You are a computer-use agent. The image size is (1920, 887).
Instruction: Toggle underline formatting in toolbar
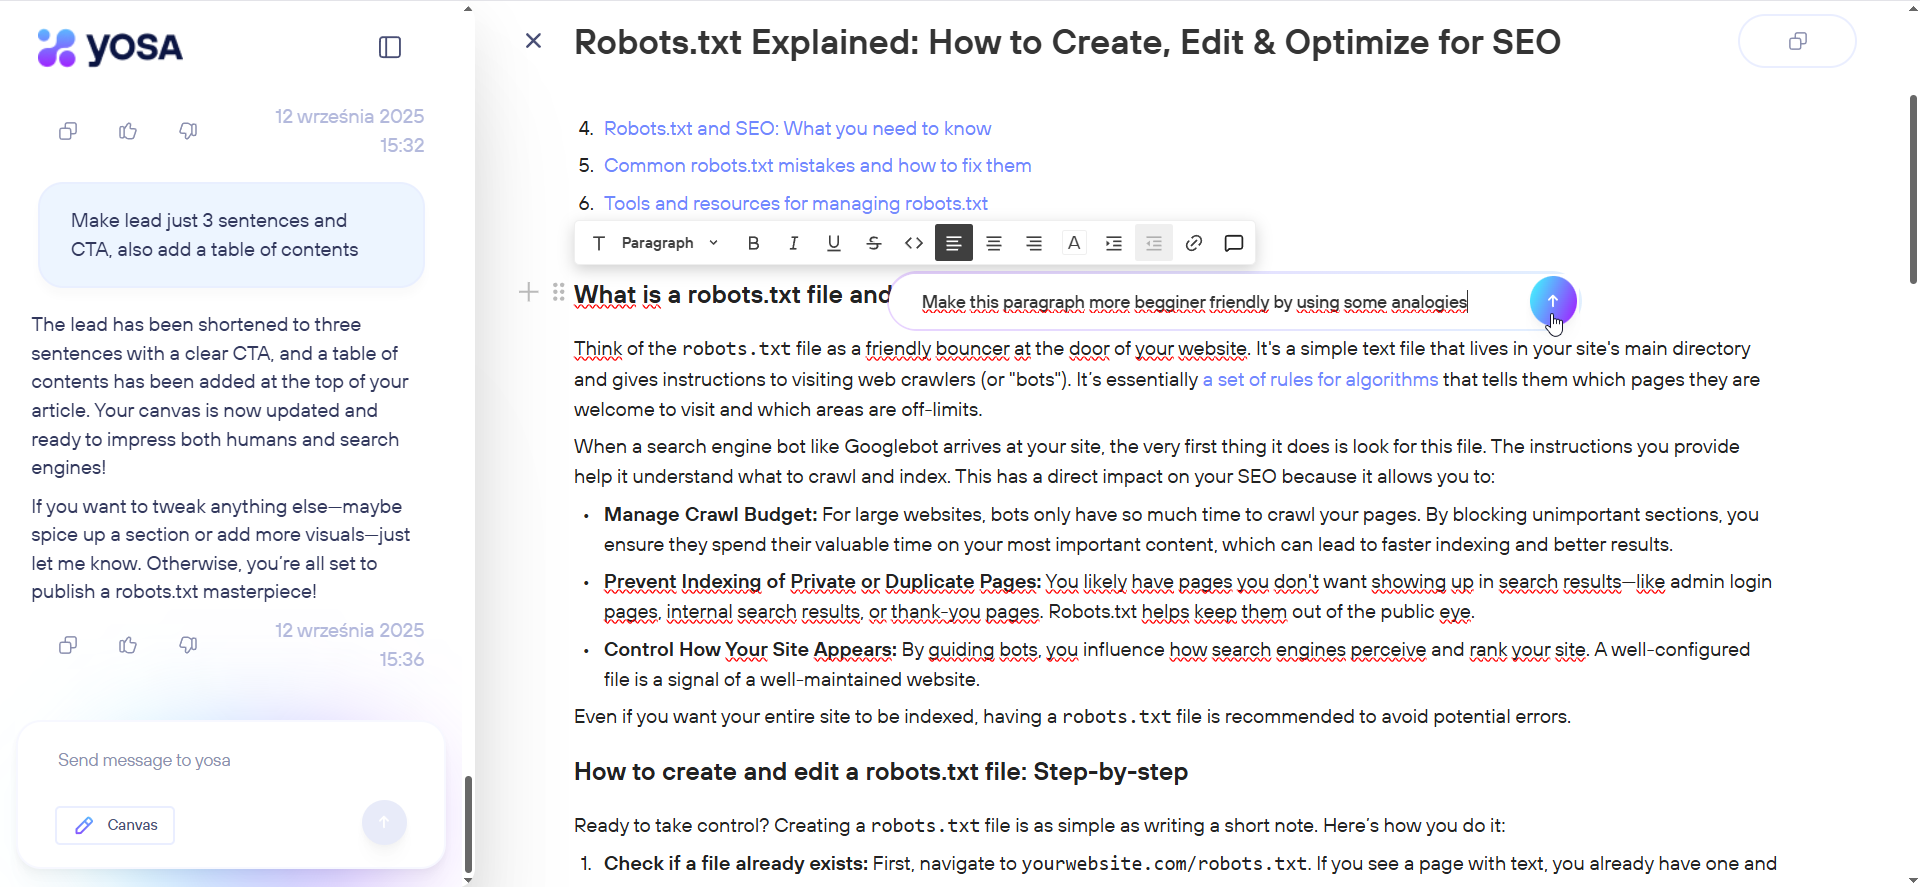pos(834,243)
